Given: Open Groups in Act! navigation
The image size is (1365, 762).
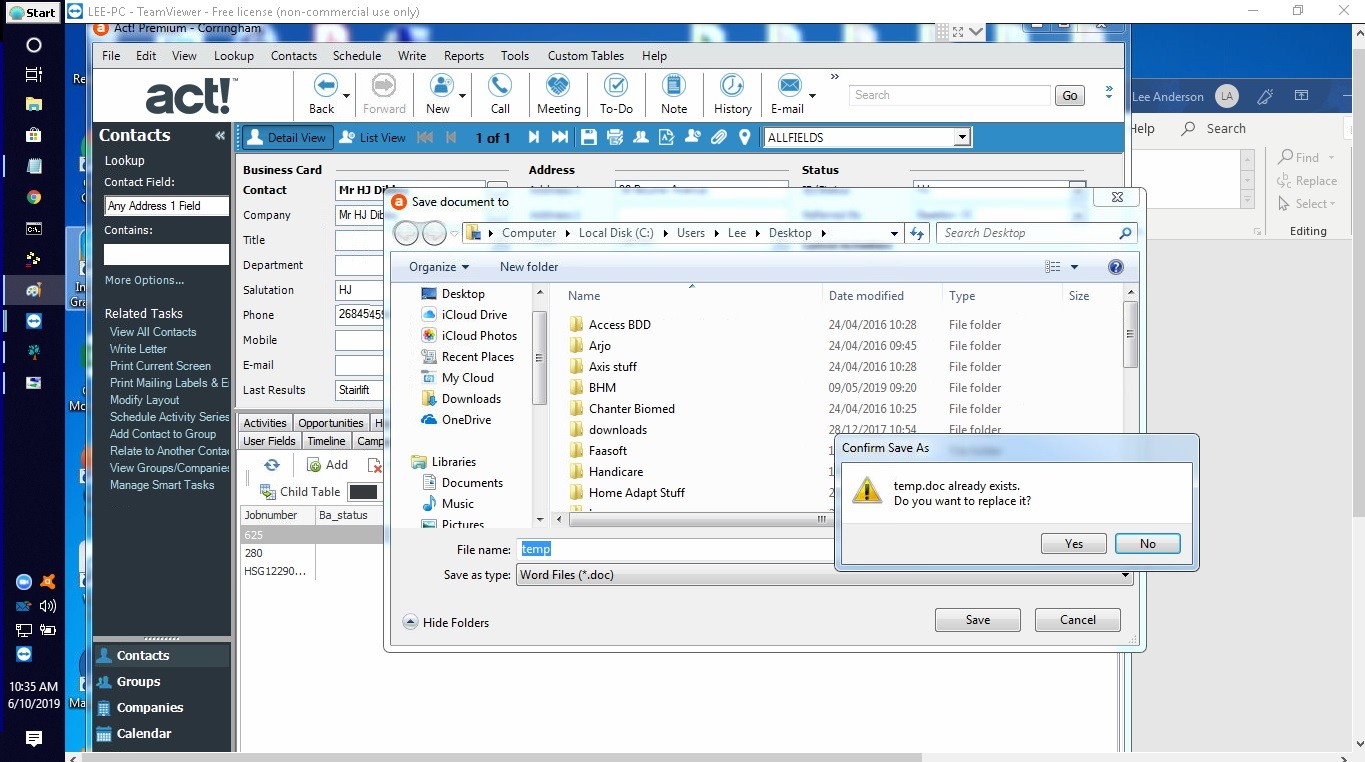Looking at the screenshot, I should pos(139,682).
